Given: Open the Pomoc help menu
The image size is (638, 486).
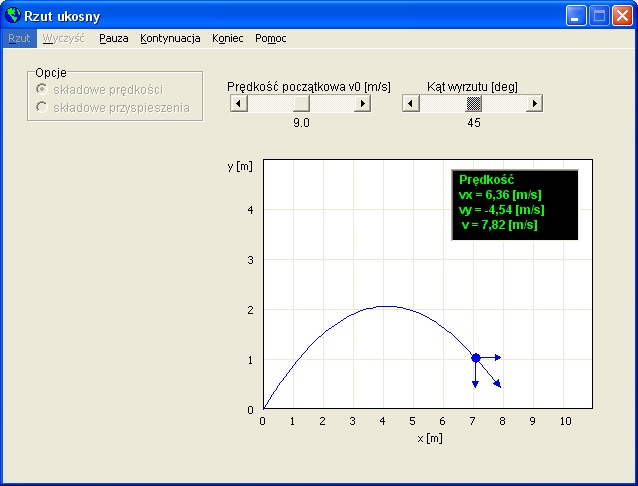Looking at the screenshot, I should click(270, 38).
